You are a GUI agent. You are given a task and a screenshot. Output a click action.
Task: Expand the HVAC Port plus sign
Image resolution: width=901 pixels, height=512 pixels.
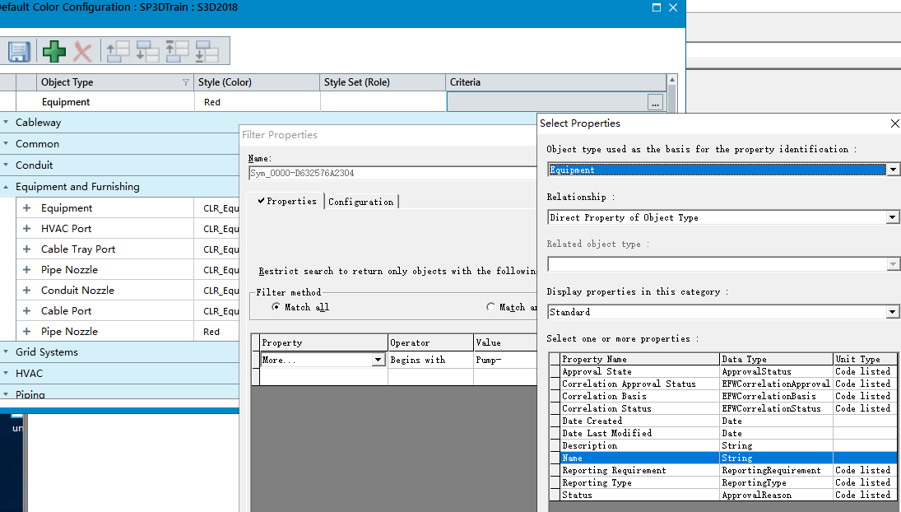coord(26,228)
